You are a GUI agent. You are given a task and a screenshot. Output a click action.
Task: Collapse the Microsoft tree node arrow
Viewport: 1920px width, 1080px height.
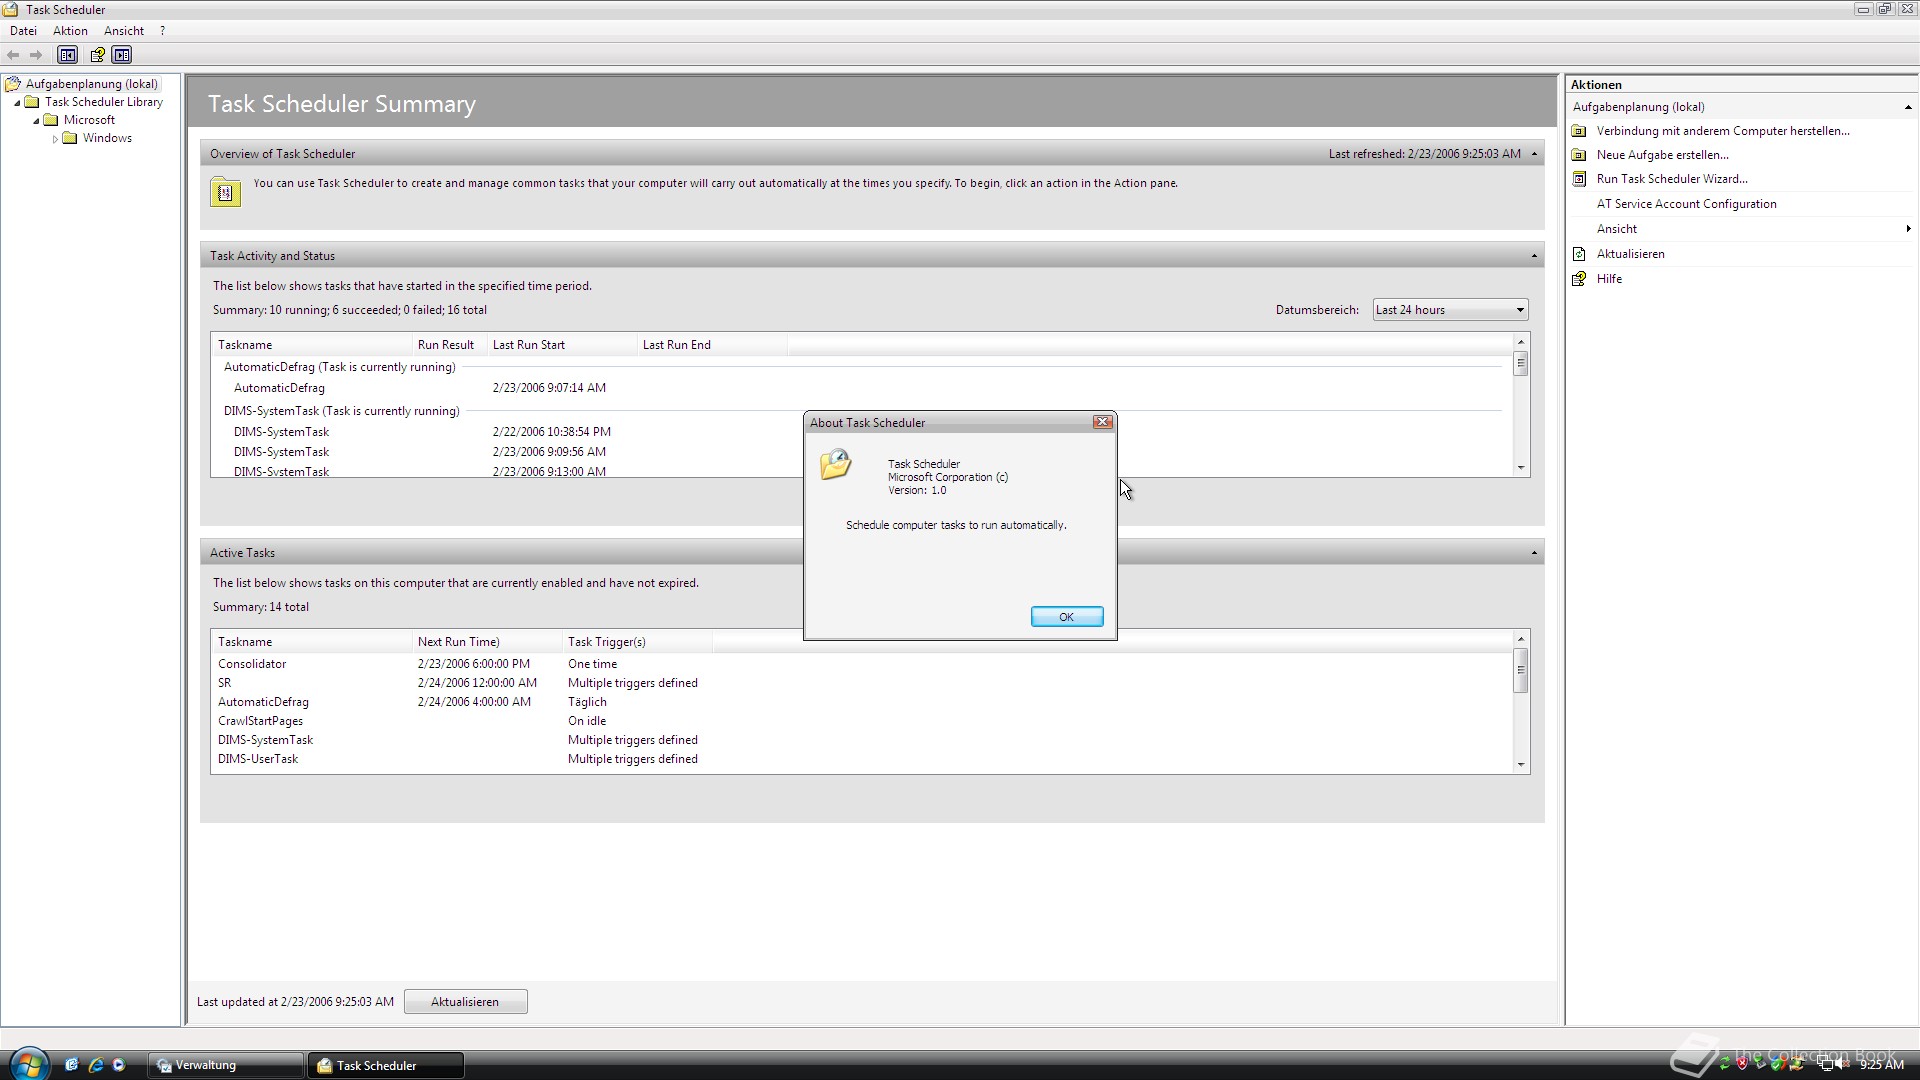click(x=36, y=121)
